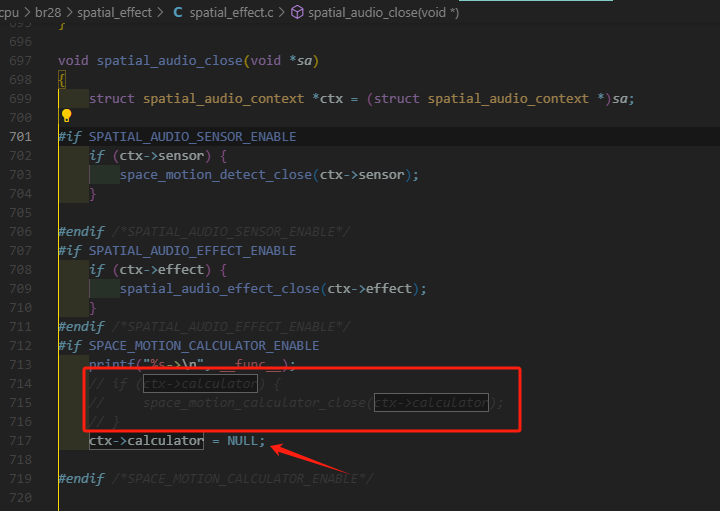This screenshot has height=511, width=720.
Task: Click line number 701 in the gutter
Action: (21, 136)
